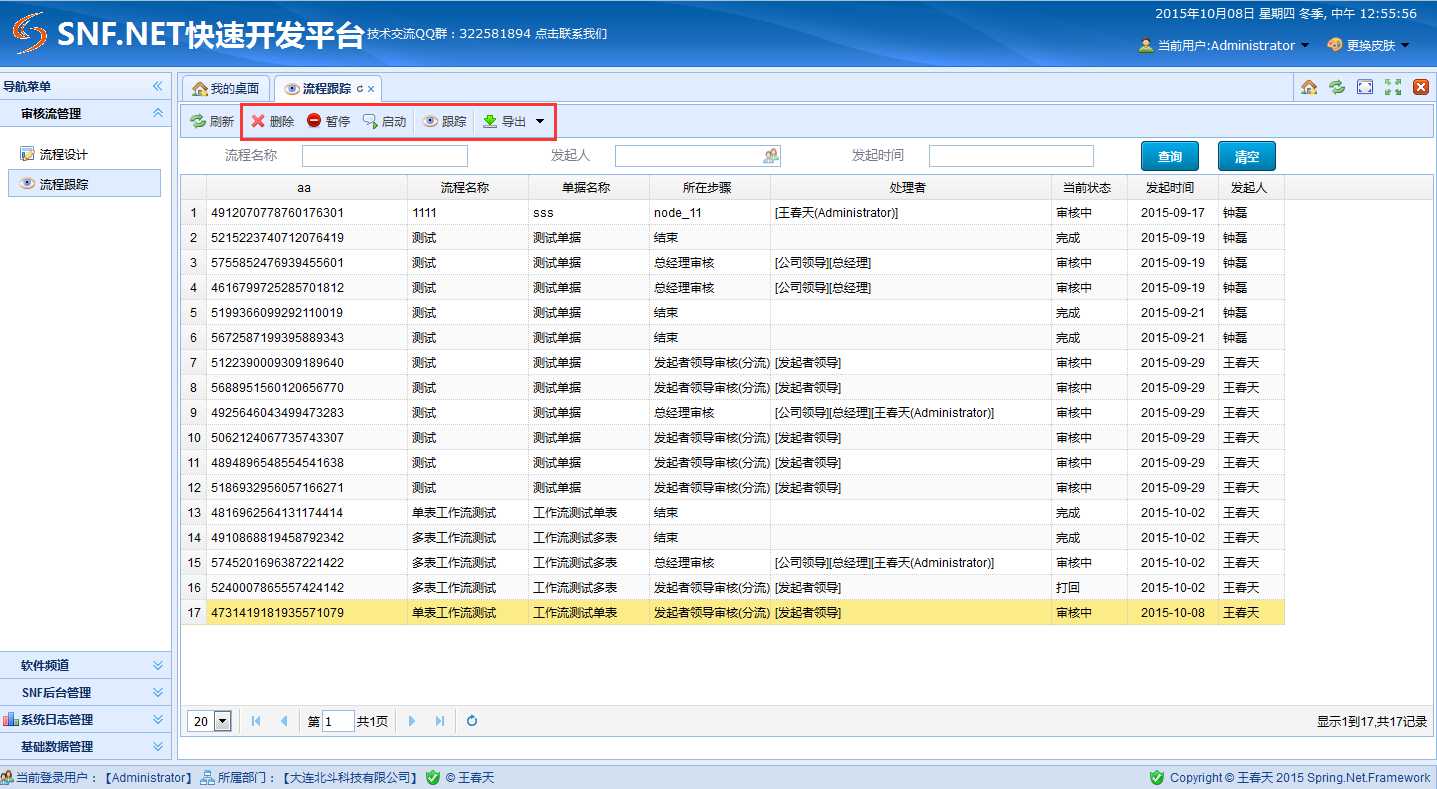This screenshot has height=789, width=1437.
Task: Sort by the 流程名称 column header
Action: coord(468,187)
